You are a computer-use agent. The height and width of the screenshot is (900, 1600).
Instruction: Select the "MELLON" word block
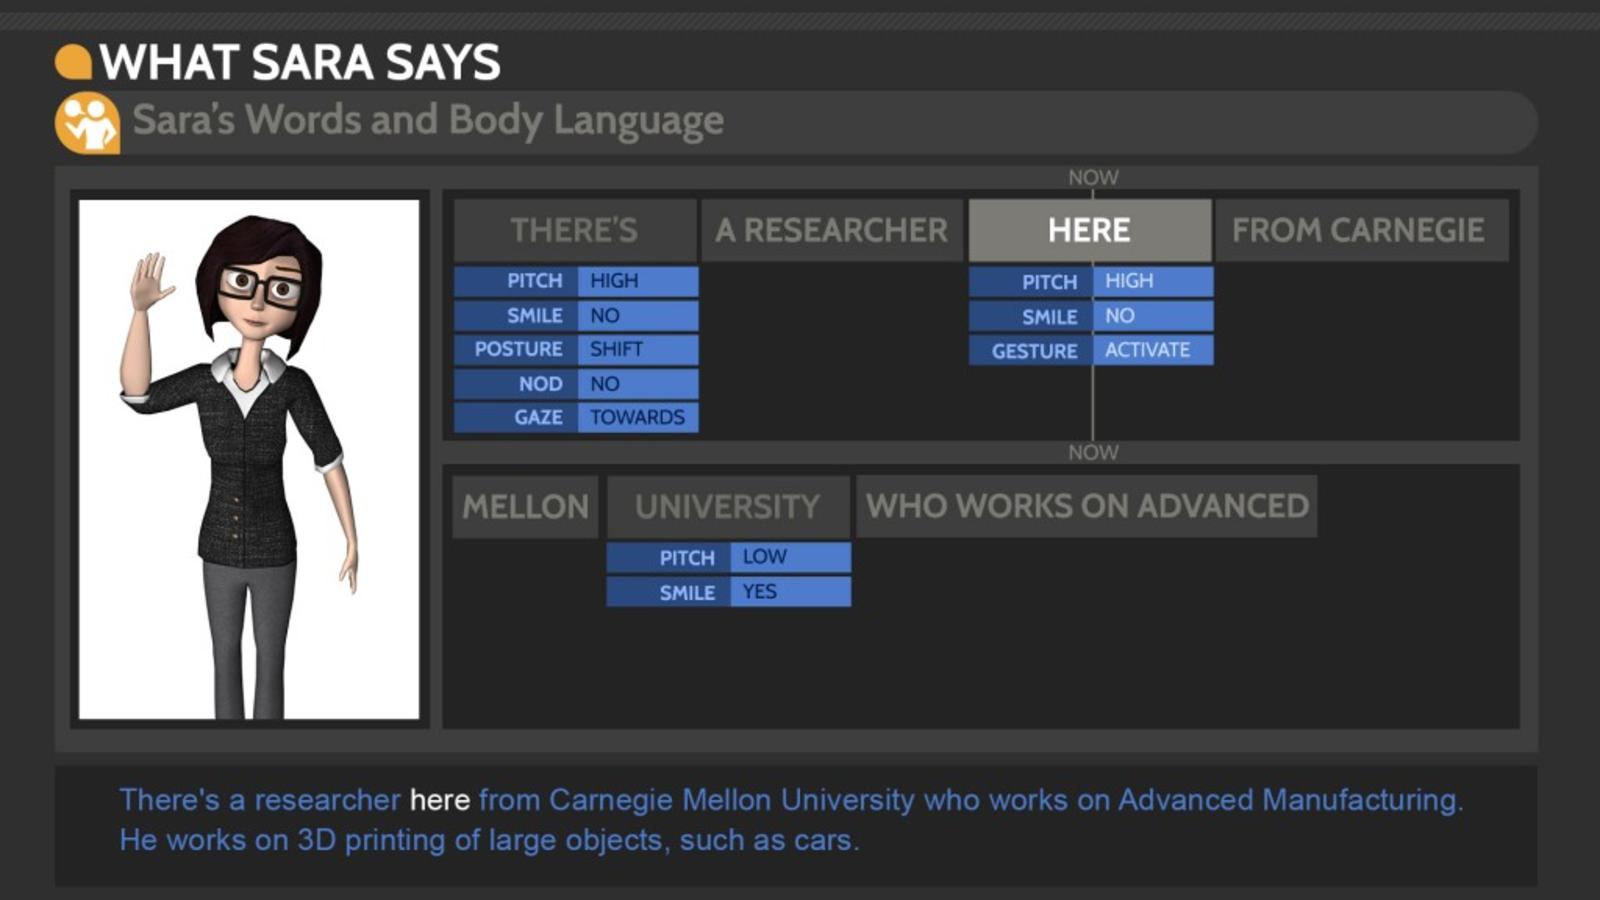[525, 507]
